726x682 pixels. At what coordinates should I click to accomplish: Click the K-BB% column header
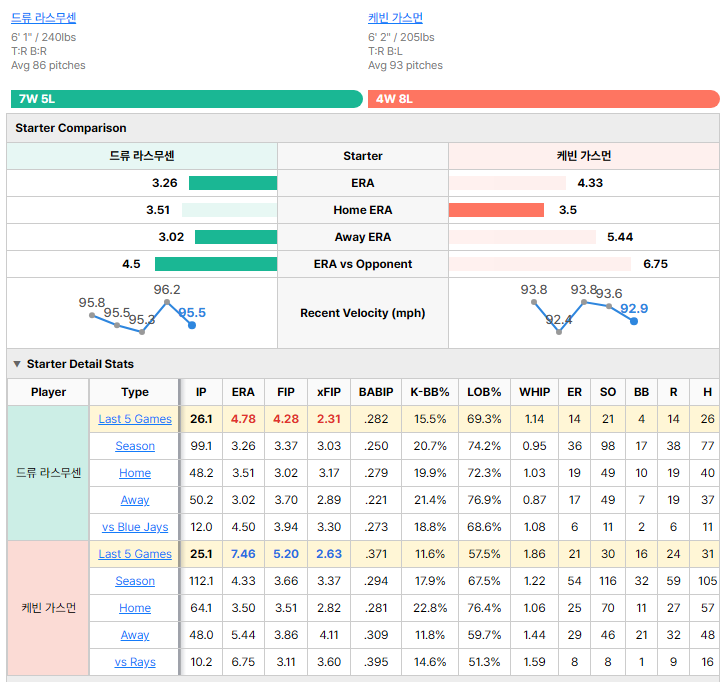430,392
